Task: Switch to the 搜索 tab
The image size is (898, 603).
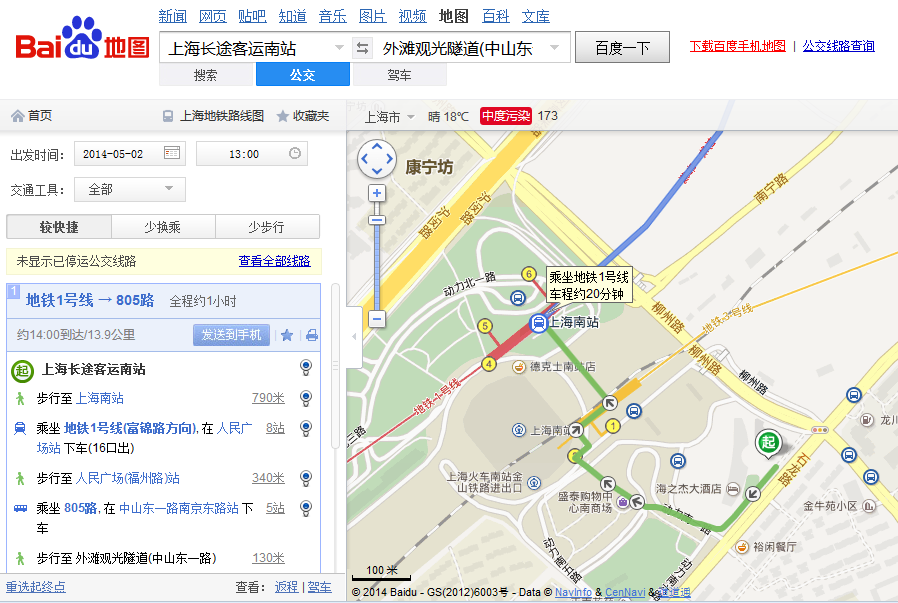Action: point(206,75)
